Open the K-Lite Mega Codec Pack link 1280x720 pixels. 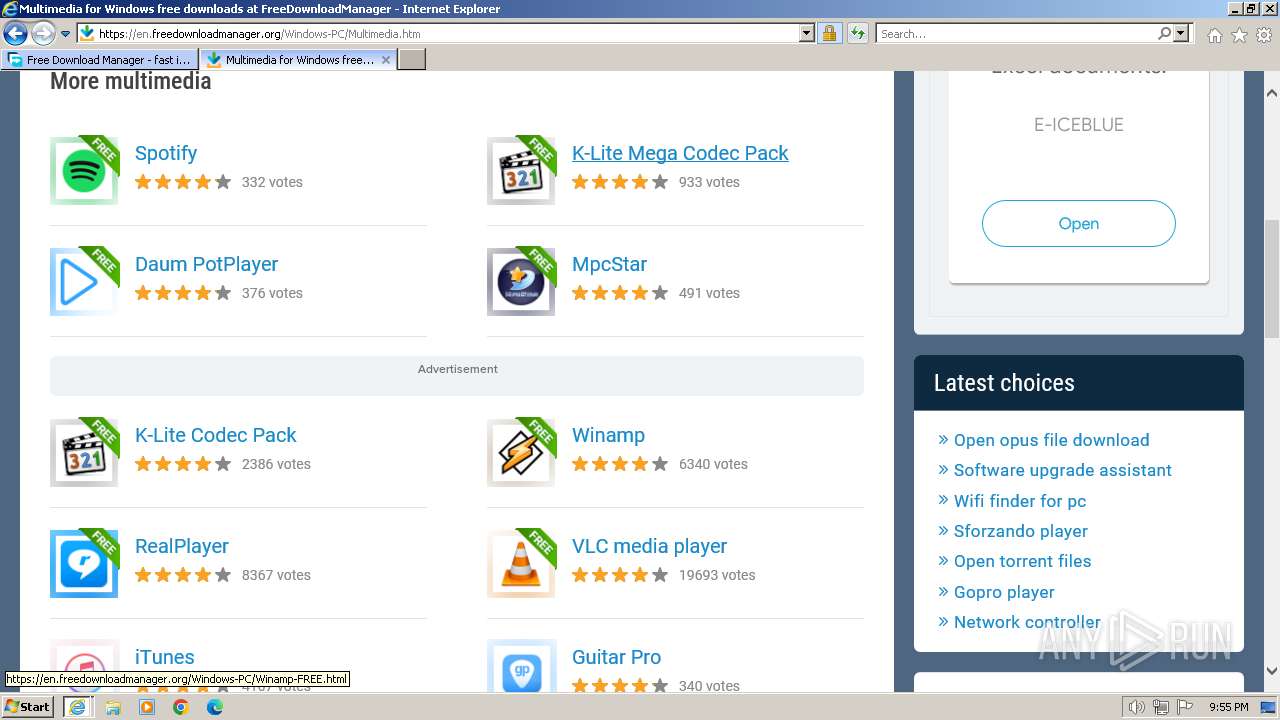click(x=680, y=153)
